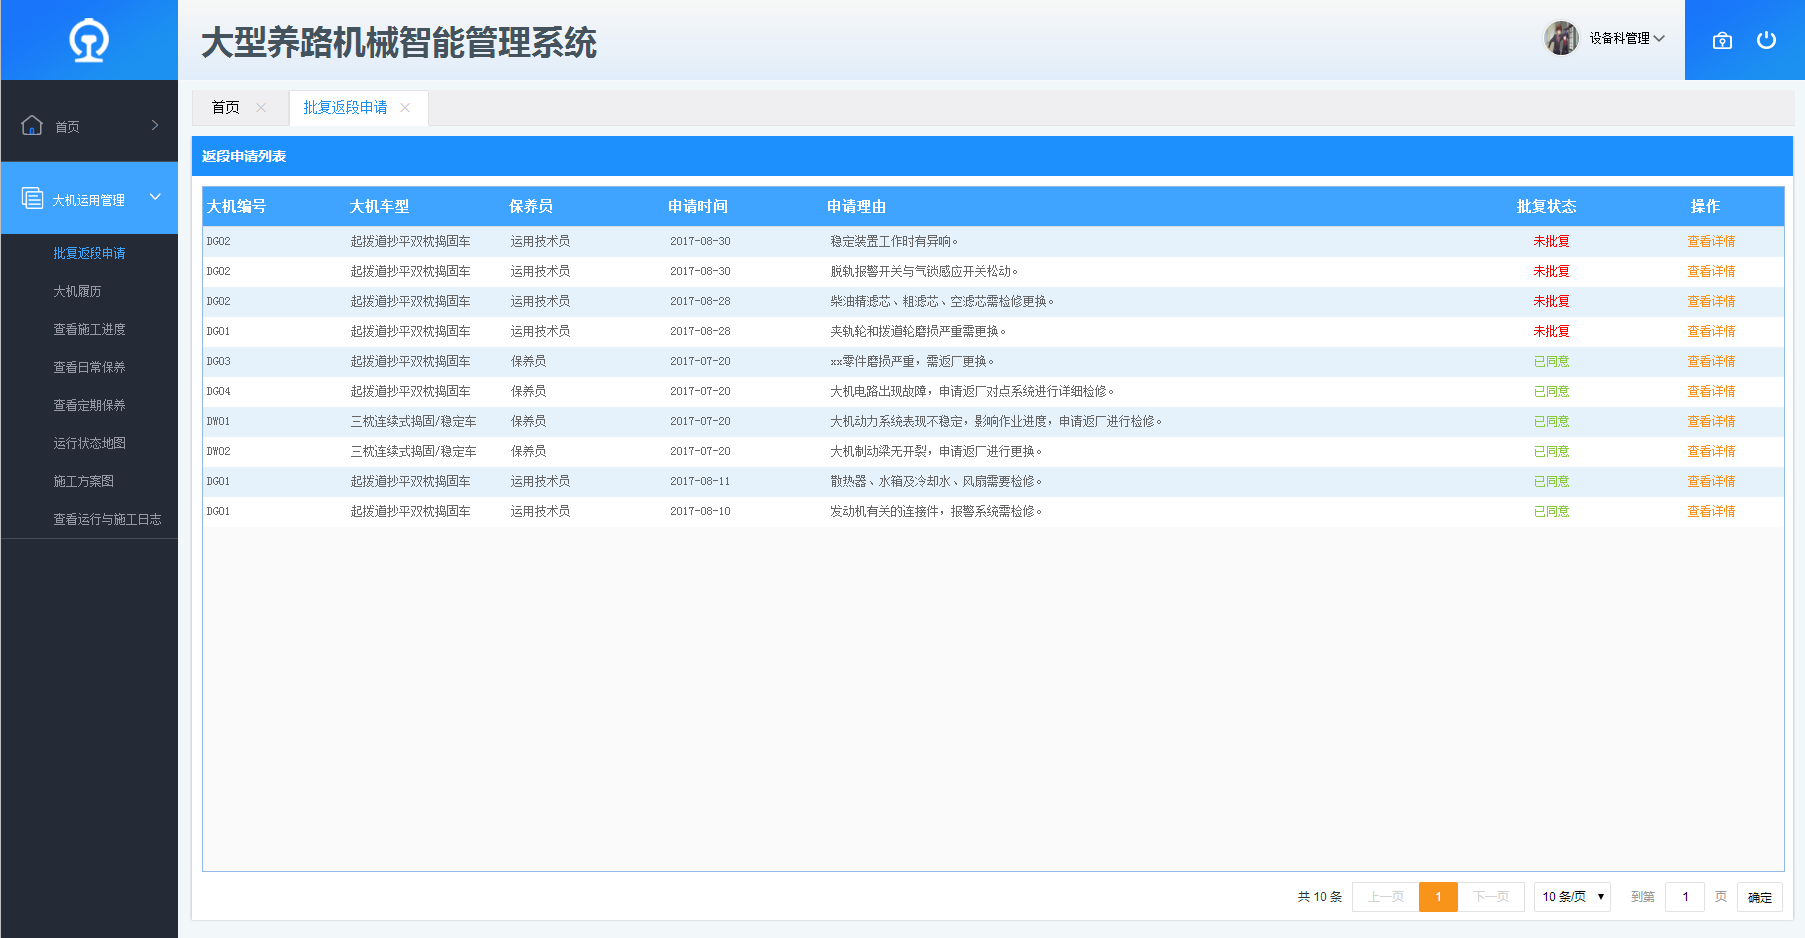Click the 确定 pagination button
Screen dimensions: 1805x938
coord(1759,897)
